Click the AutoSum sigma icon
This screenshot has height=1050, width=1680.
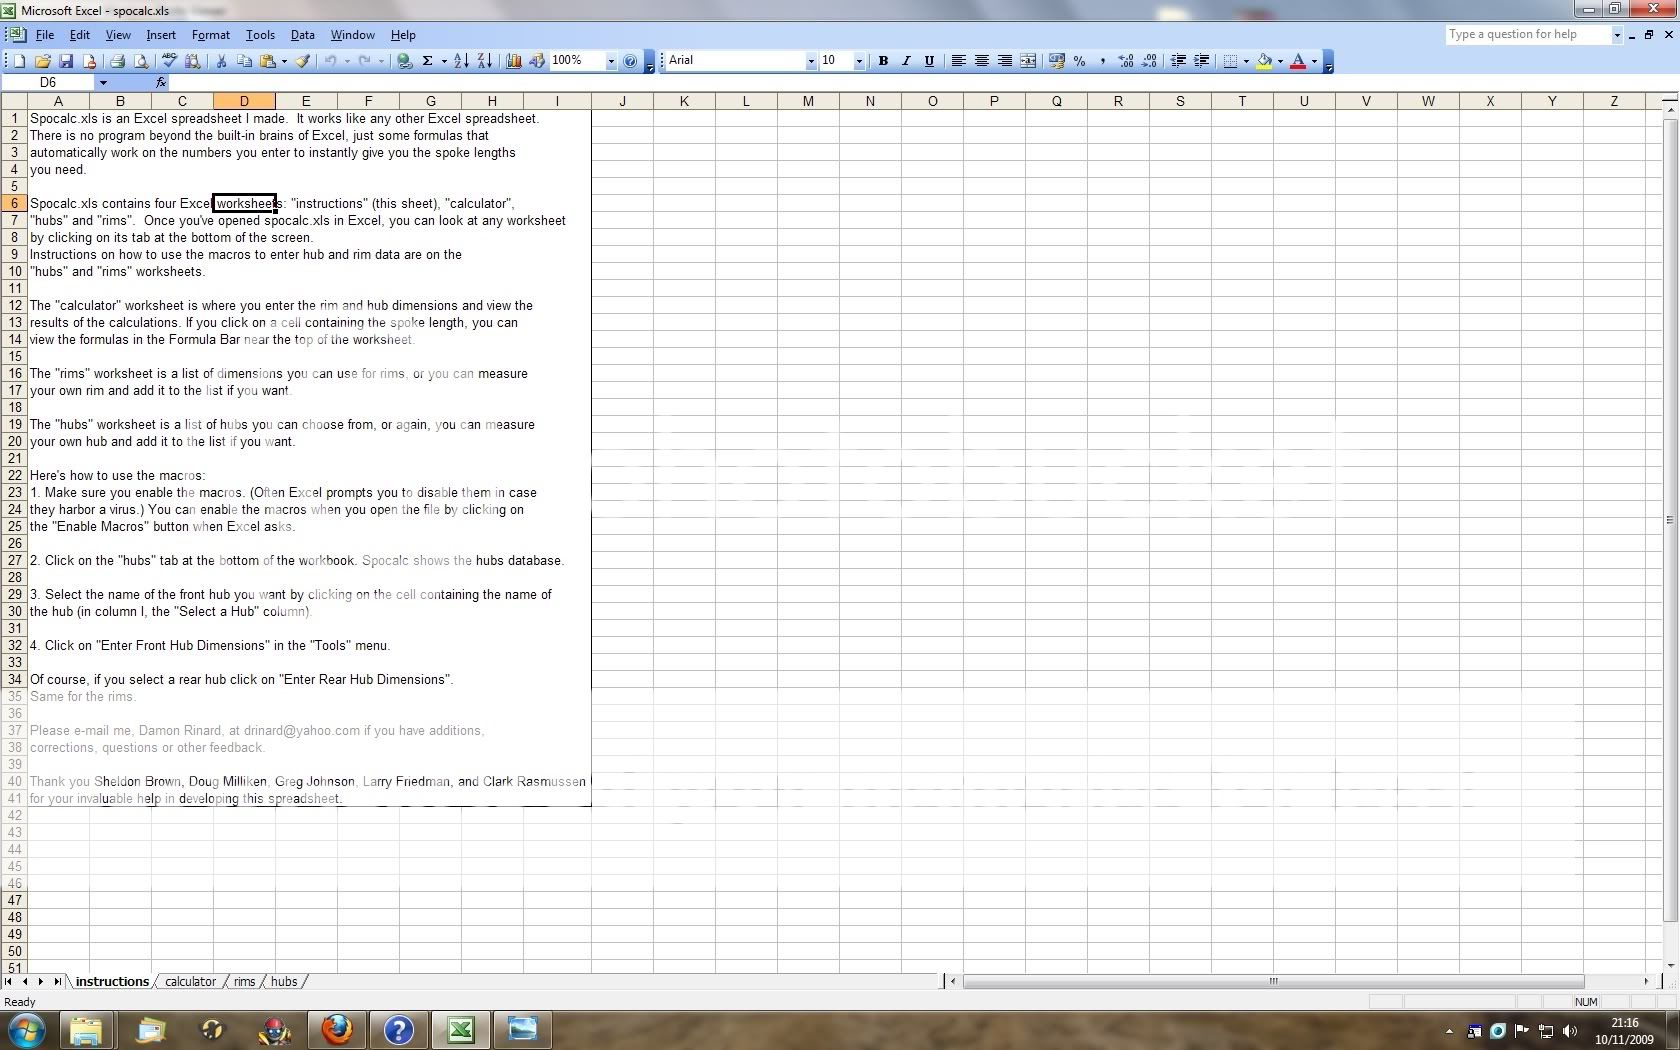pyautogui.click(x=427, y=61)
